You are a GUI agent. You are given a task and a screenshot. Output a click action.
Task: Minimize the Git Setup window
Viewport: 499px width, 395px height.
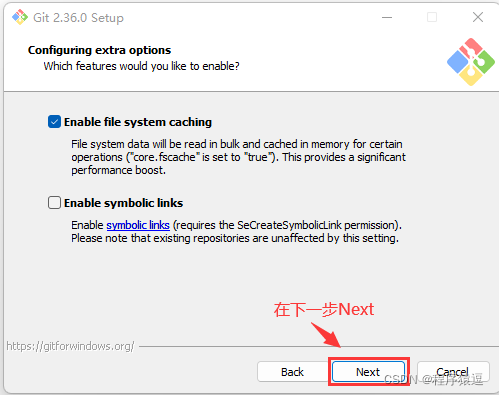387,17
